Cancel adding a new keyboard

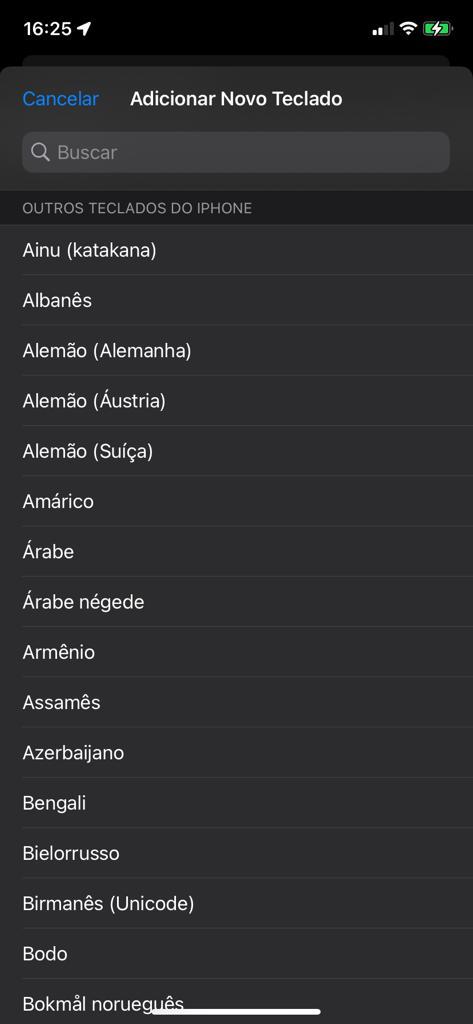[x=61, y=99]
